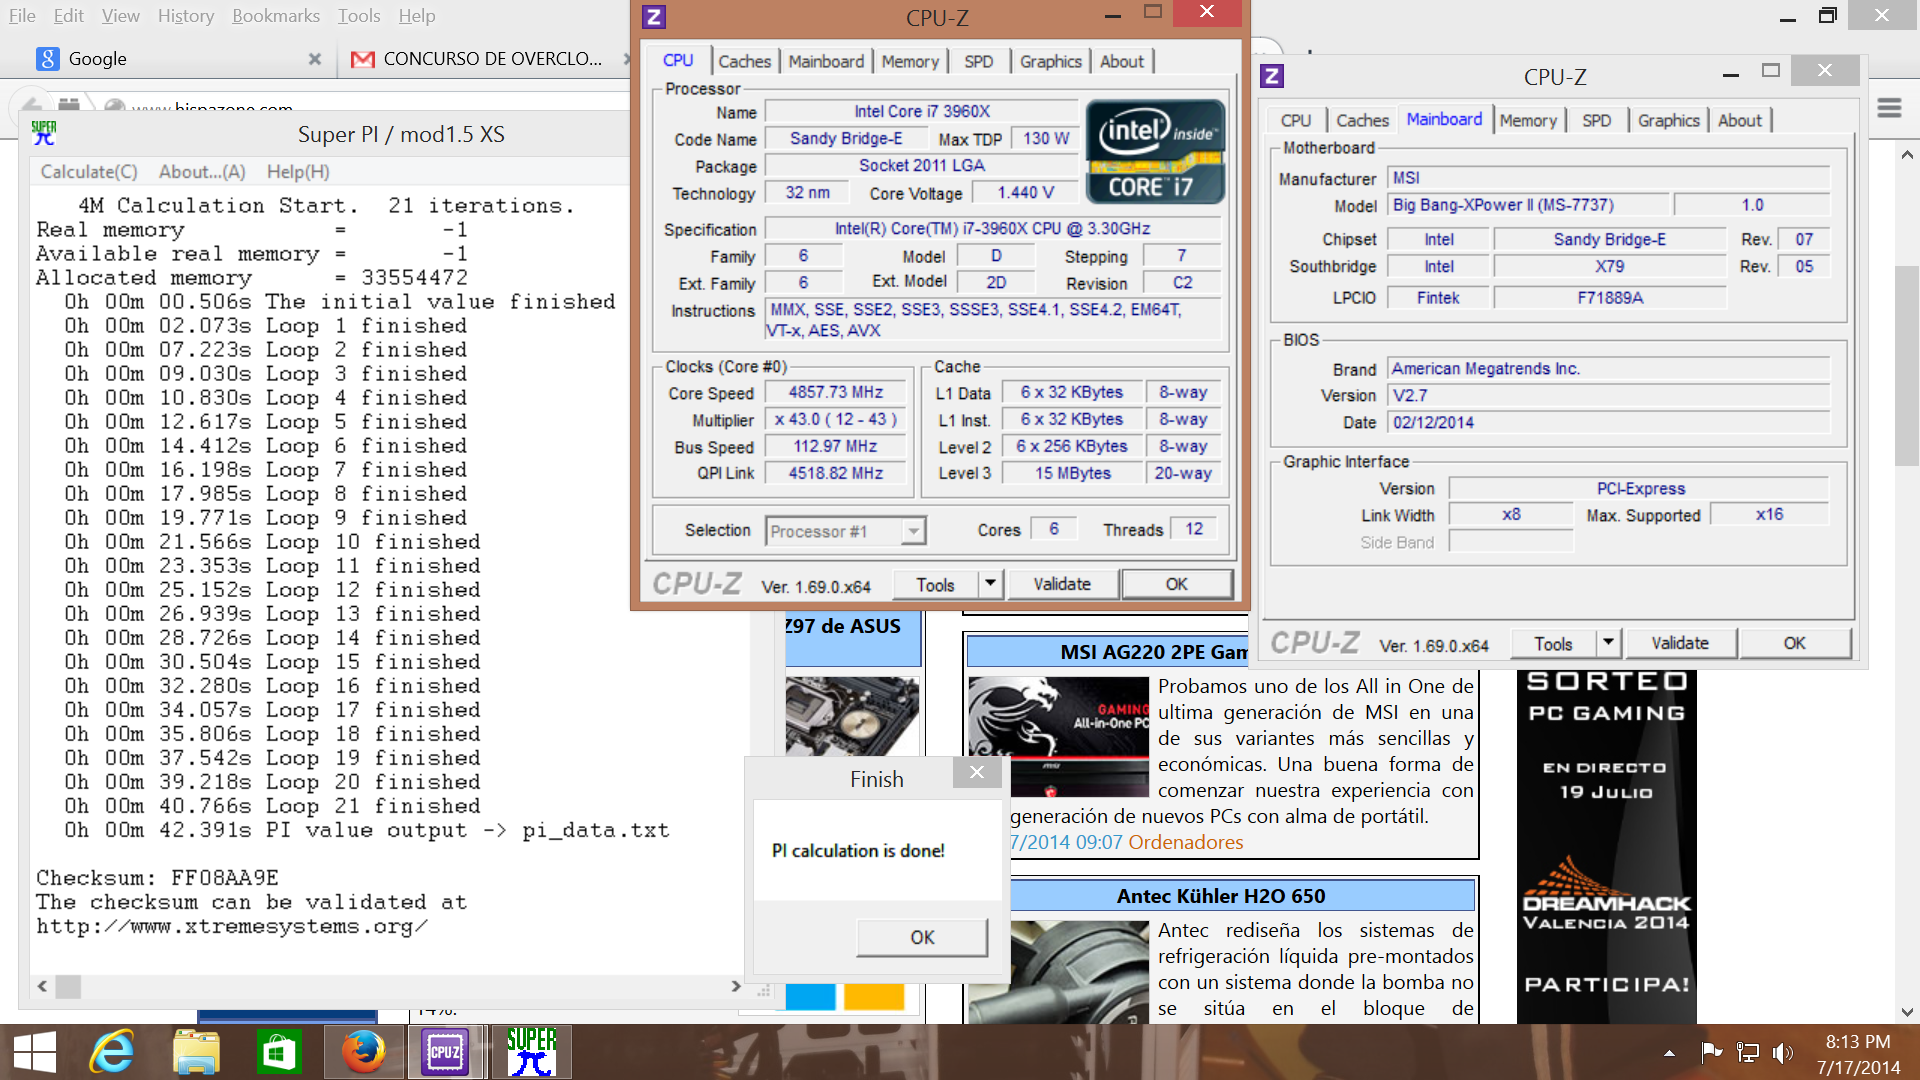The image size is (1920, 1080).
Task: Select the Graphics tab in back CPU-Z
Action: (x=1668, y=121)
